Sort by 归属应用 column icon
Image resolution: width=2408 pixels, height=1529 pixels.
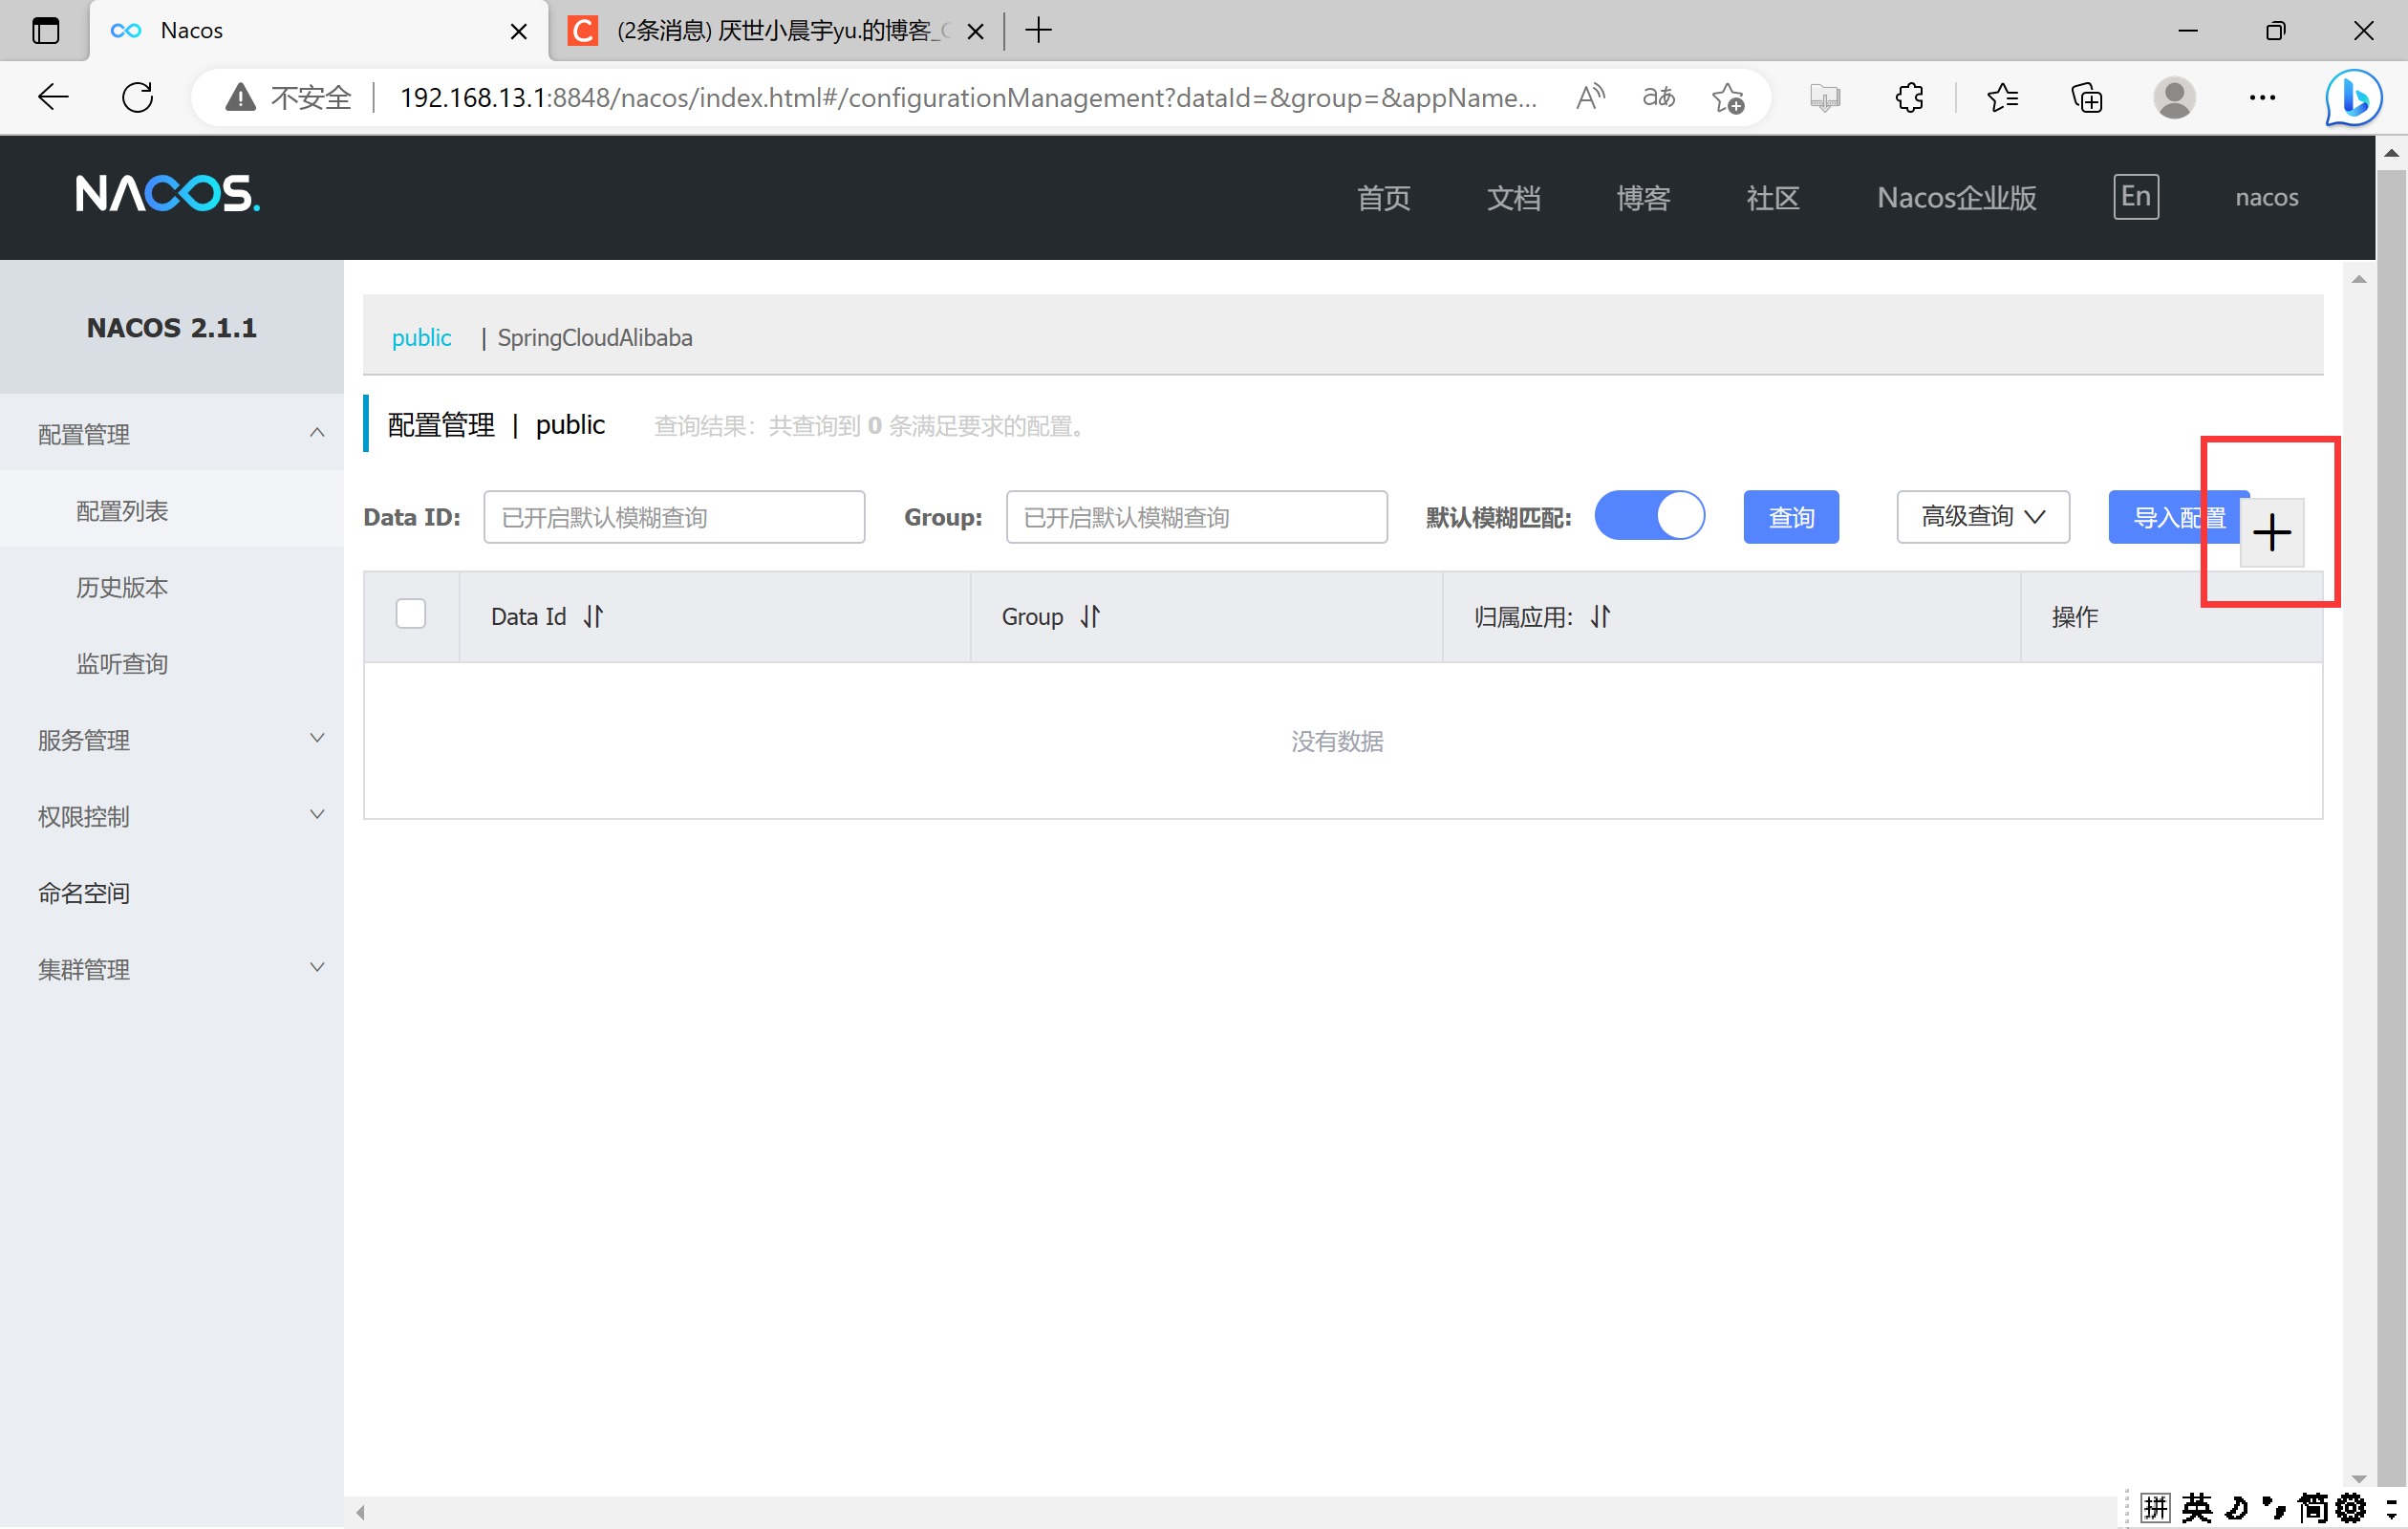pyautogui.click(x=1601, y=616)
